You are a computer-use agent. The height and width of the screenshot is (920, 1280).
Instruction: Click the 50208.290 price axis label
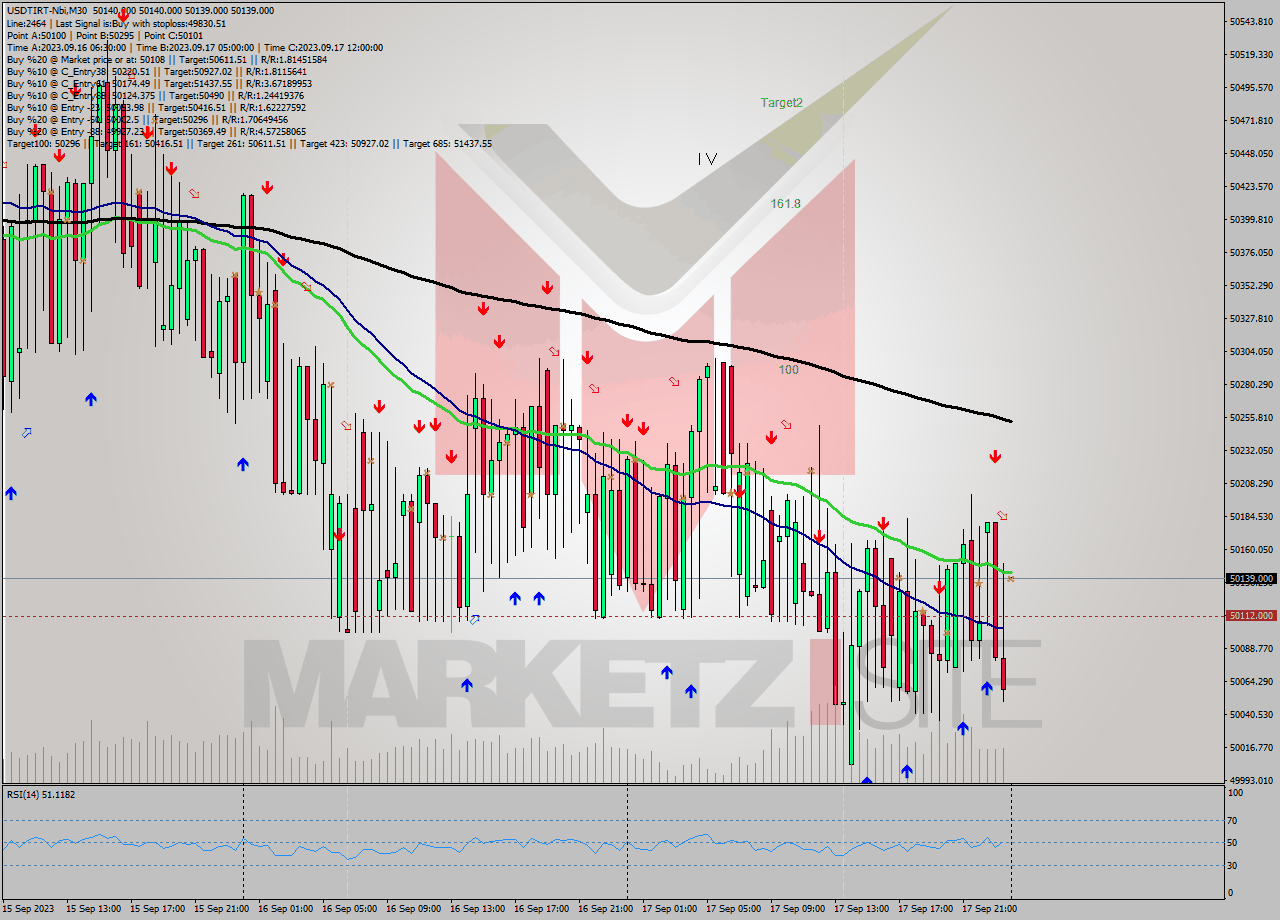click(x=1251, y=483)
